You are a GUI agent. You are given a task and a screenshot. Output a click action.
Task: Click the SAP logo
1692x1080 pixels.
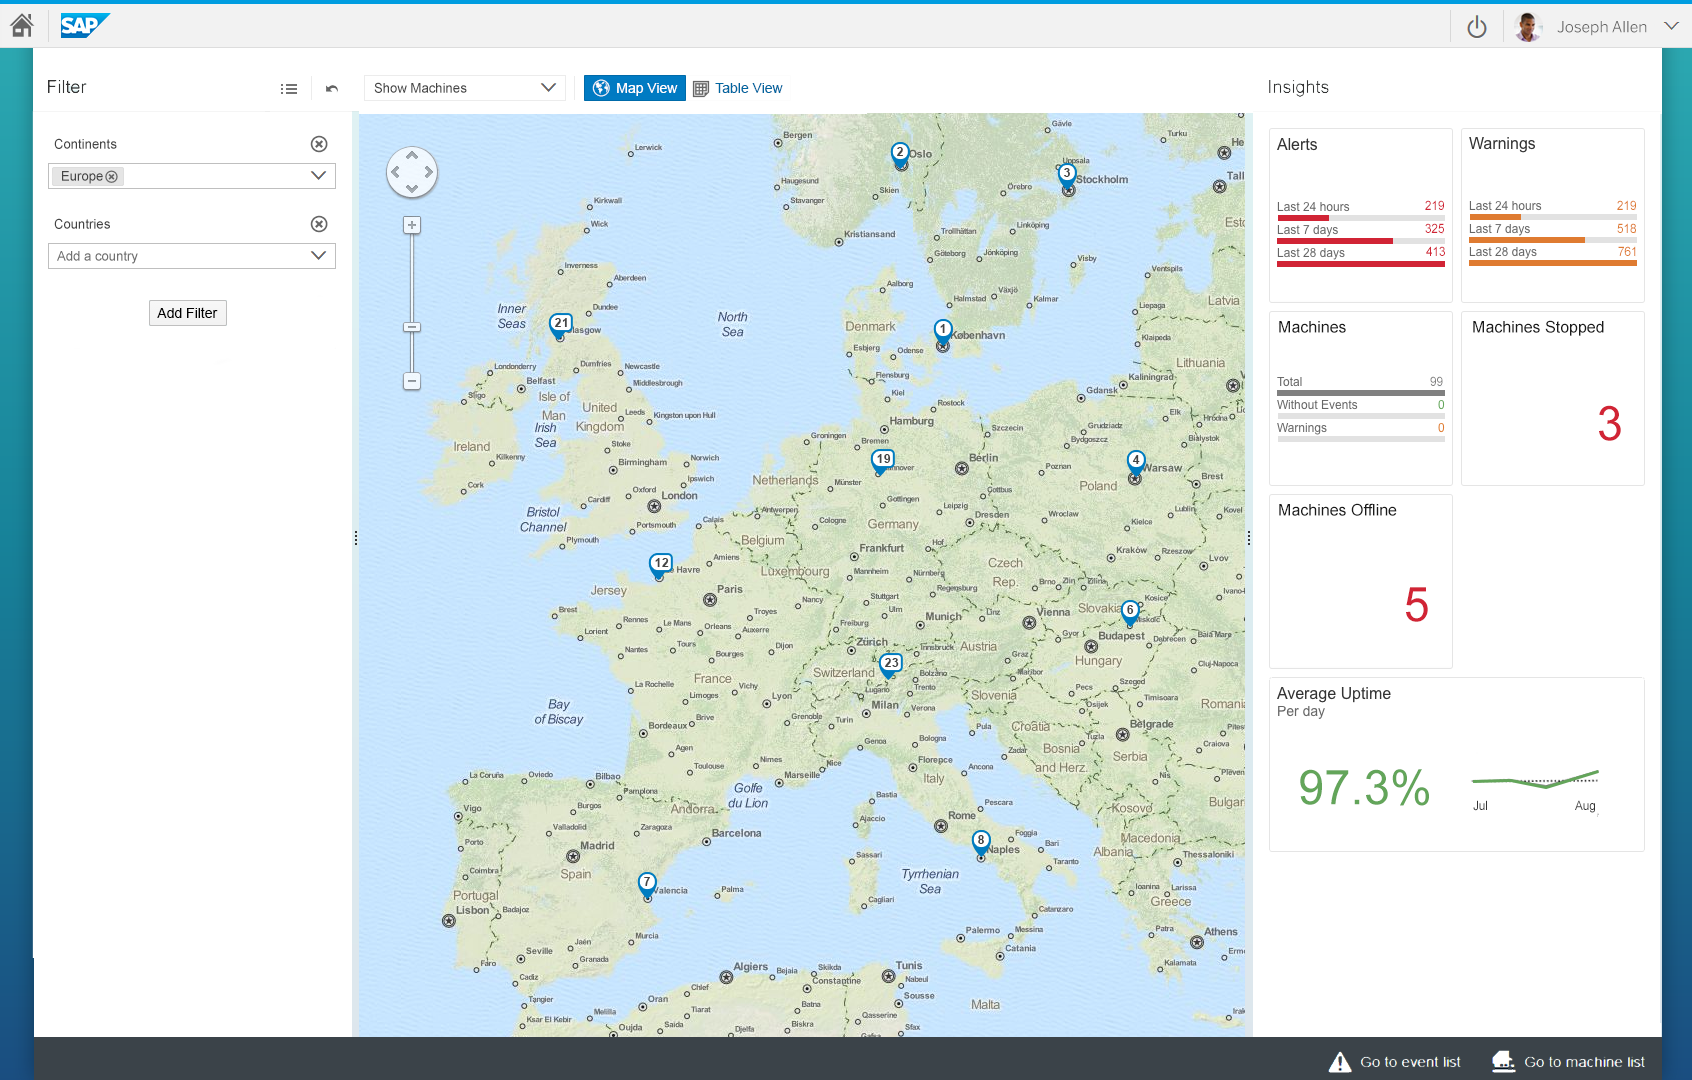tap(84, 25)
